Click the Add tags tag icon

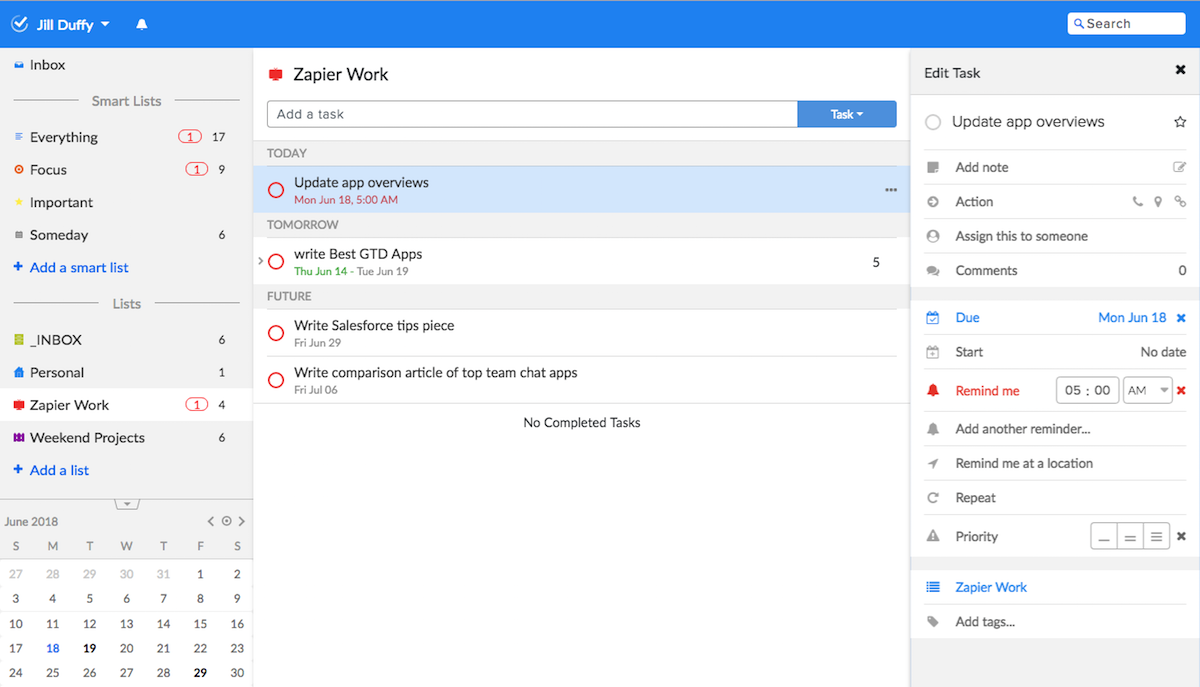[933, 621]
